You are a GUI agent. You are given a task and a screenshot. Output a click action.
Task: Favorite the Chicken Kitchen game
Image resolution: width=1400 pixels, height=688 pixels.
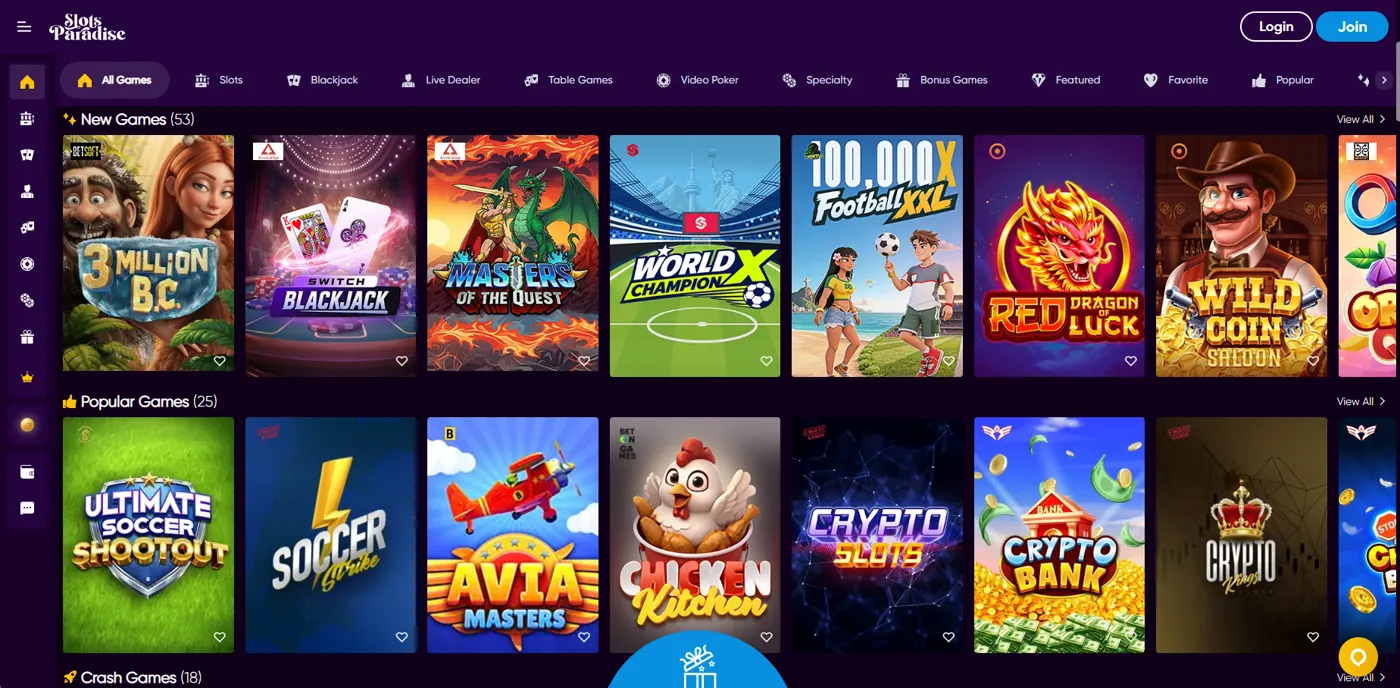[766, 637]
